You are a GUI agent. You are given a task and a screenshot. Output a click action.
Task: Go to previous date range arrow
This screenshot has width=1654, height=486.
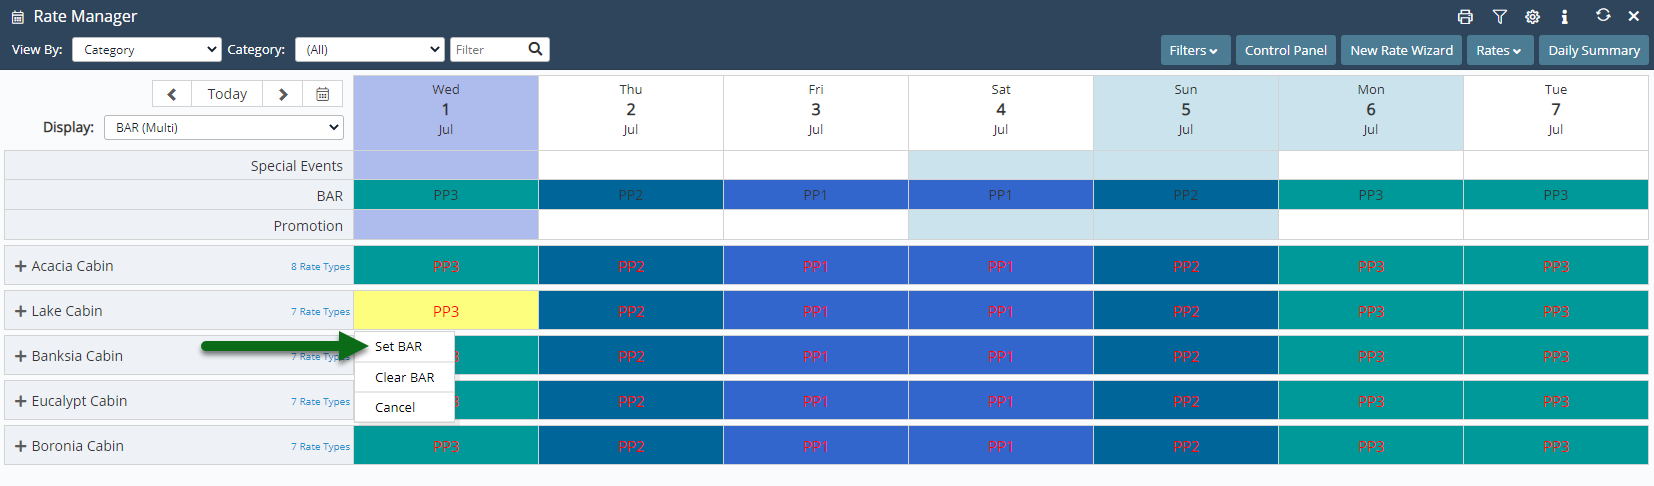coord(172,94)
